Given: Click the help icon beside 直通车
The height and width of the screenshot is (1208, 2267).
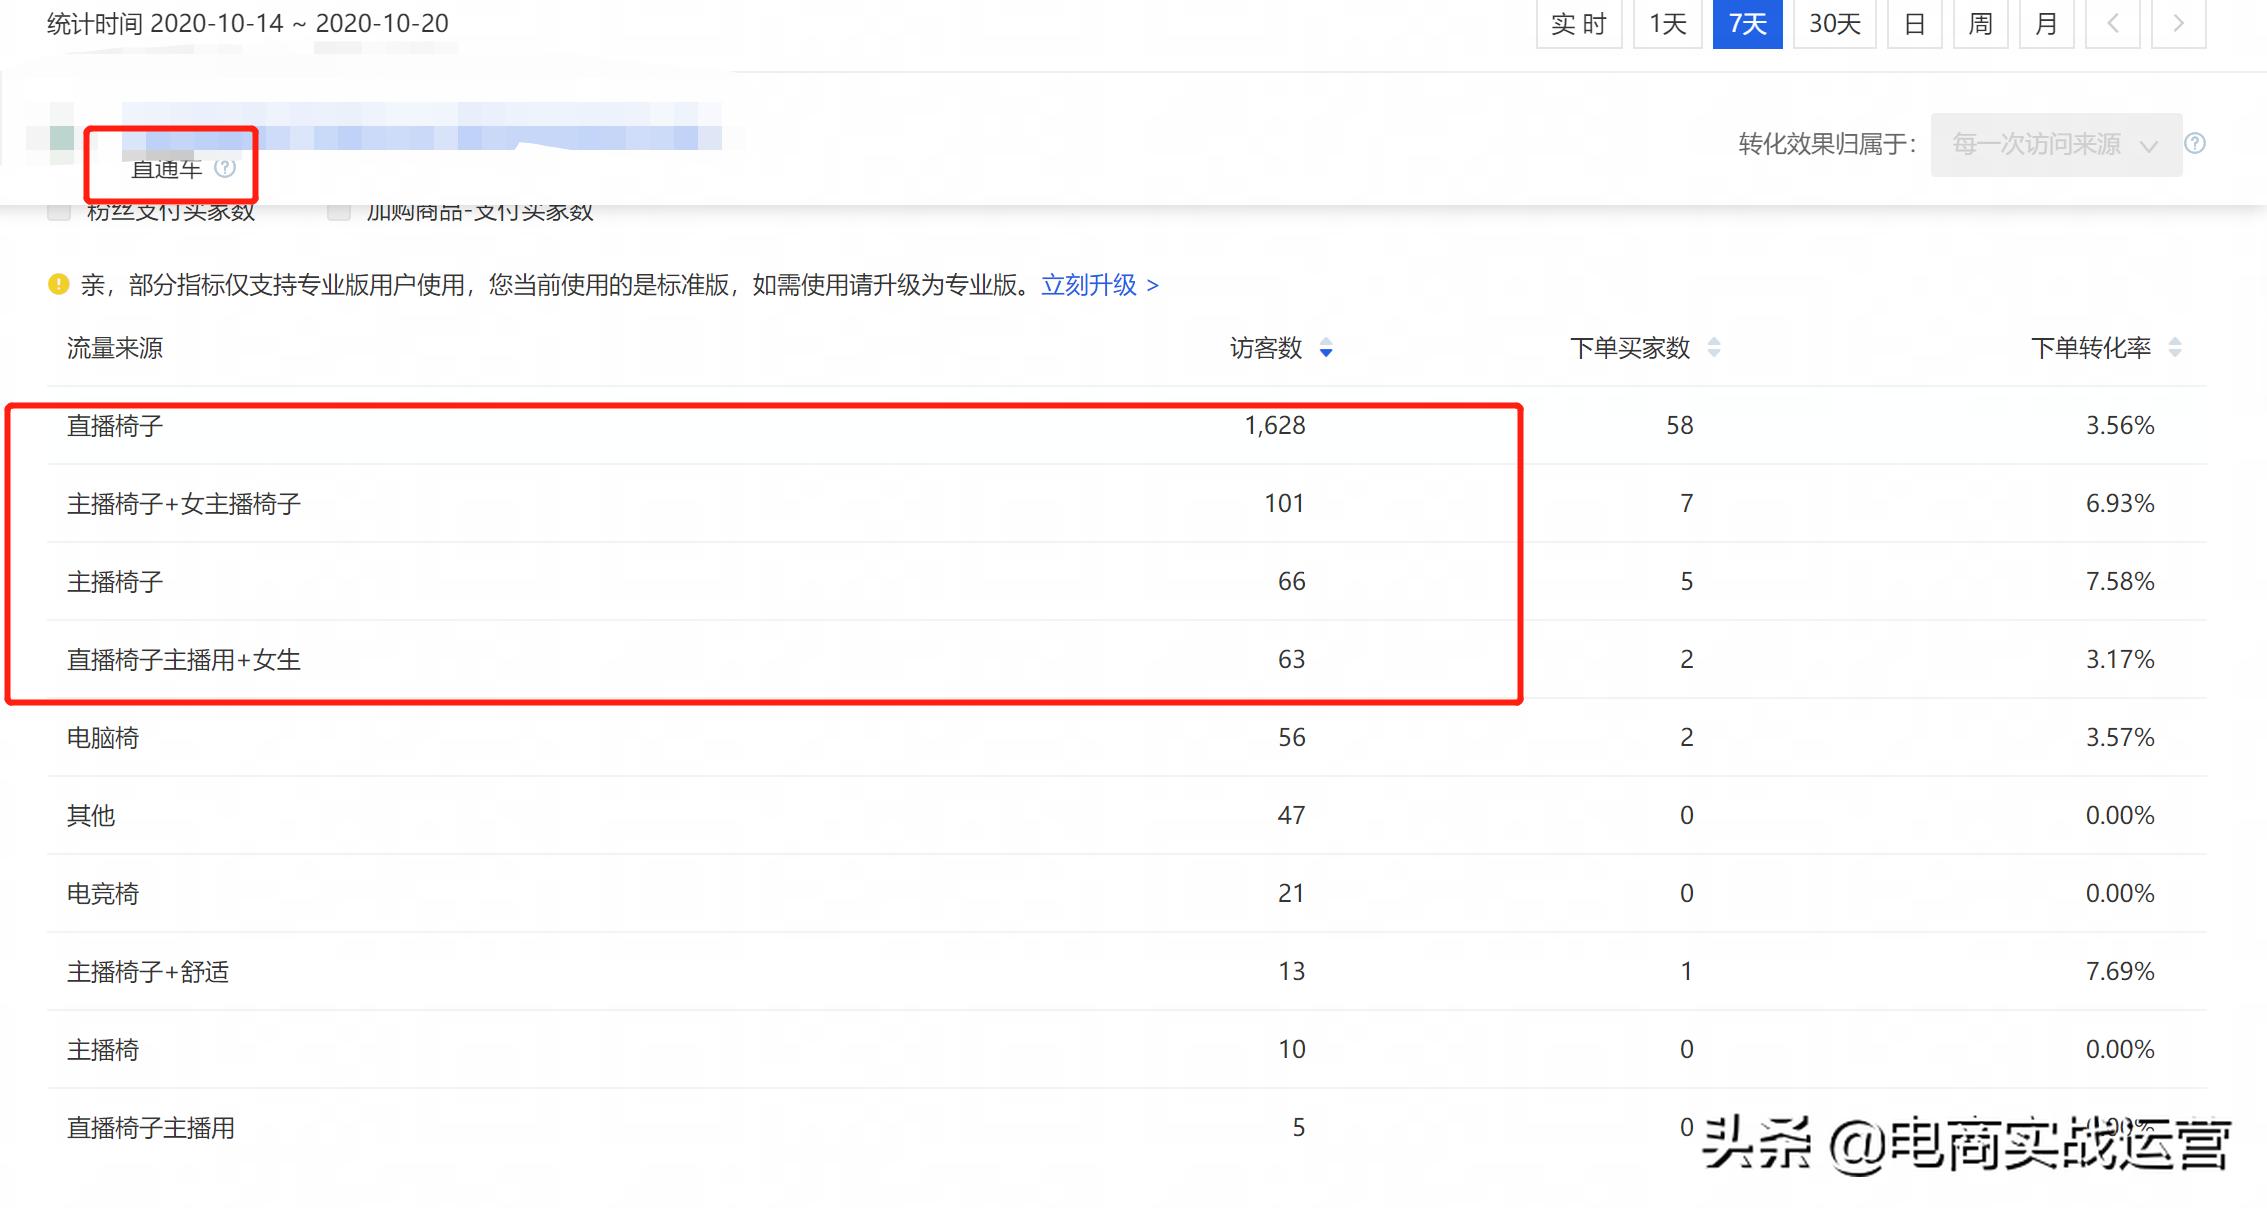Looking at the screenshot, I should [225, 168].
